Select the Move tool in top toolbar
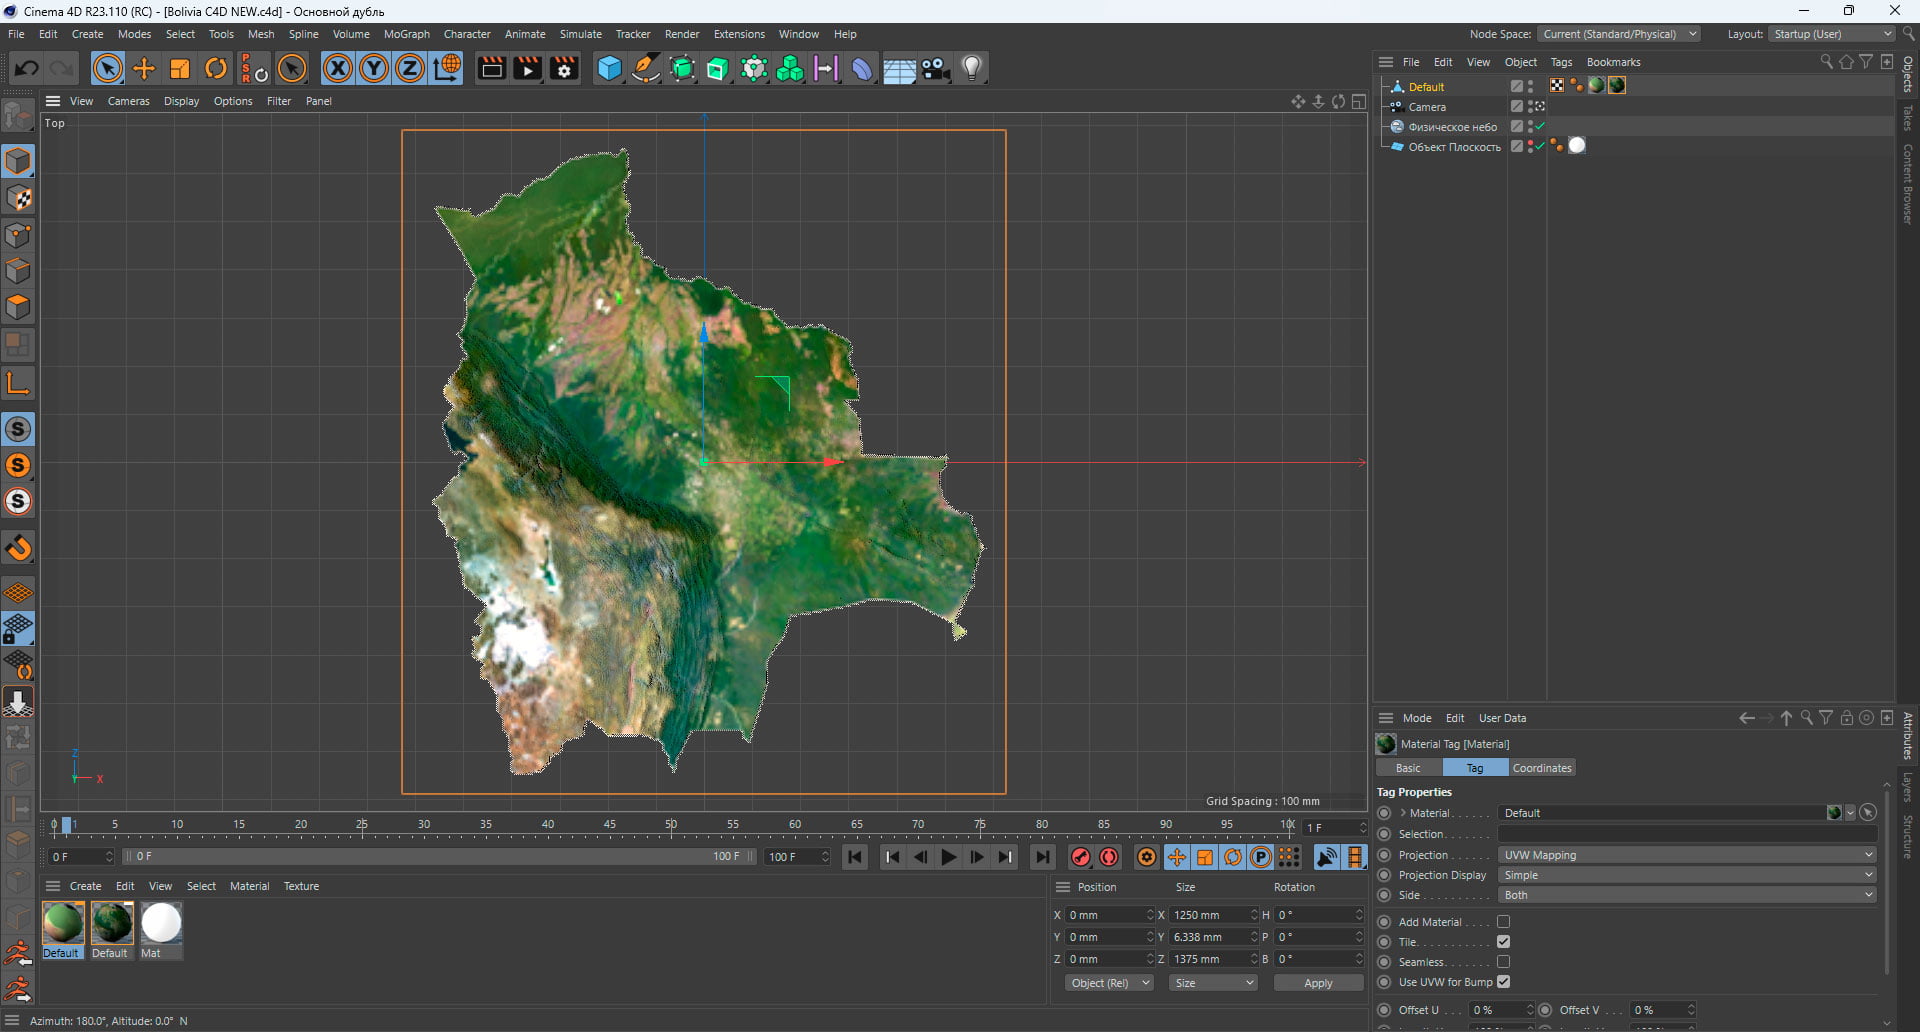 144,68
